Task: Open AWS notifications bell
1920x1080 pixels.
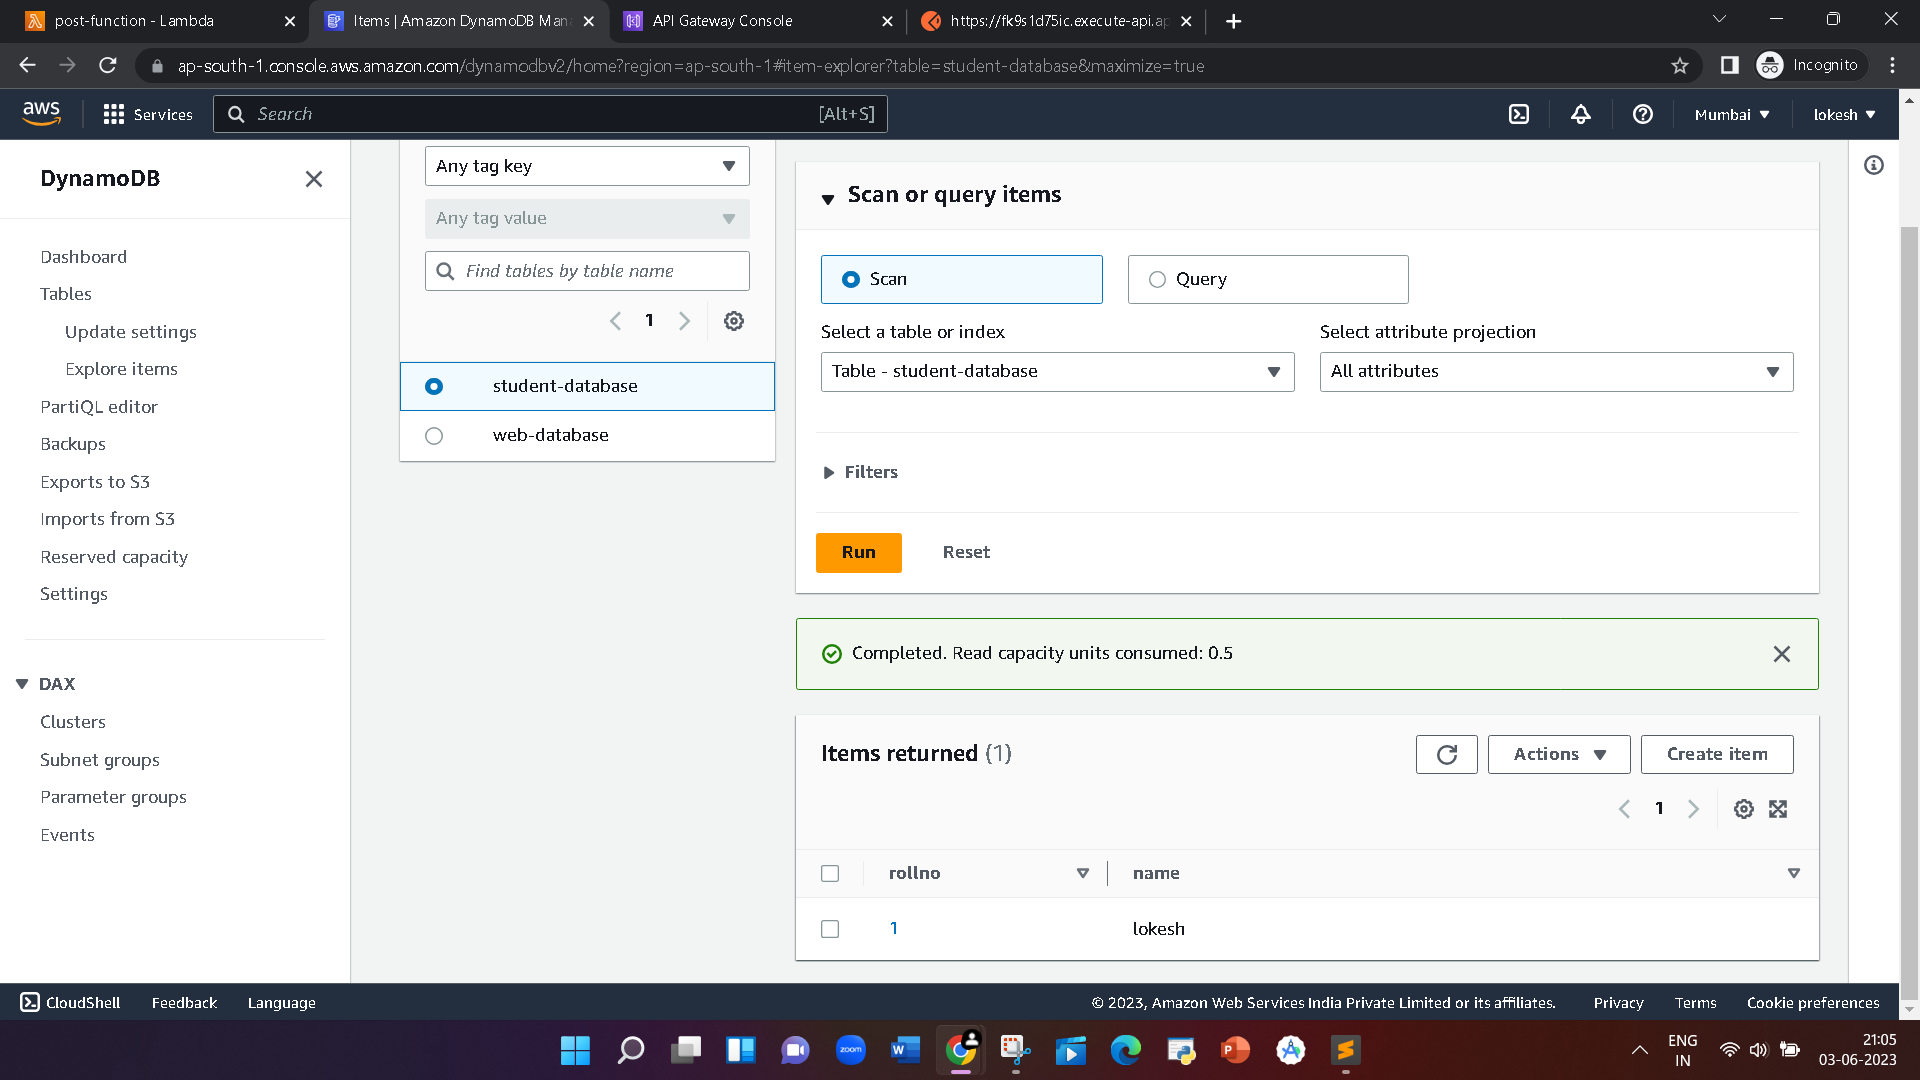Action: (1580, 114)
